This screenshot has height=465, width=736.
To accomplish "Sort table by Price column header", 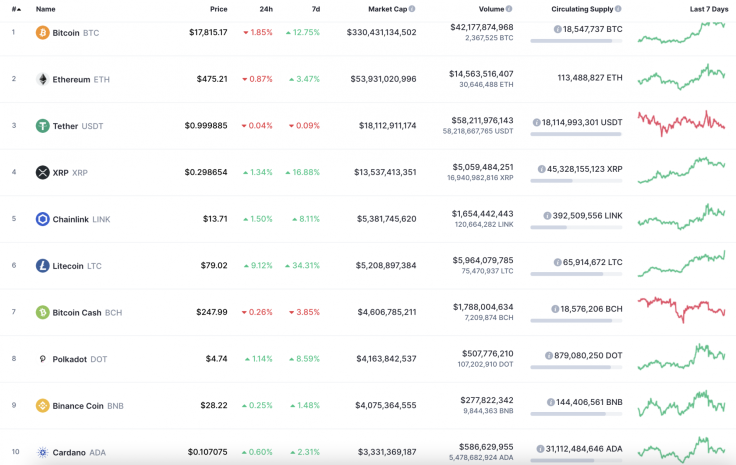I will [218, 9].
